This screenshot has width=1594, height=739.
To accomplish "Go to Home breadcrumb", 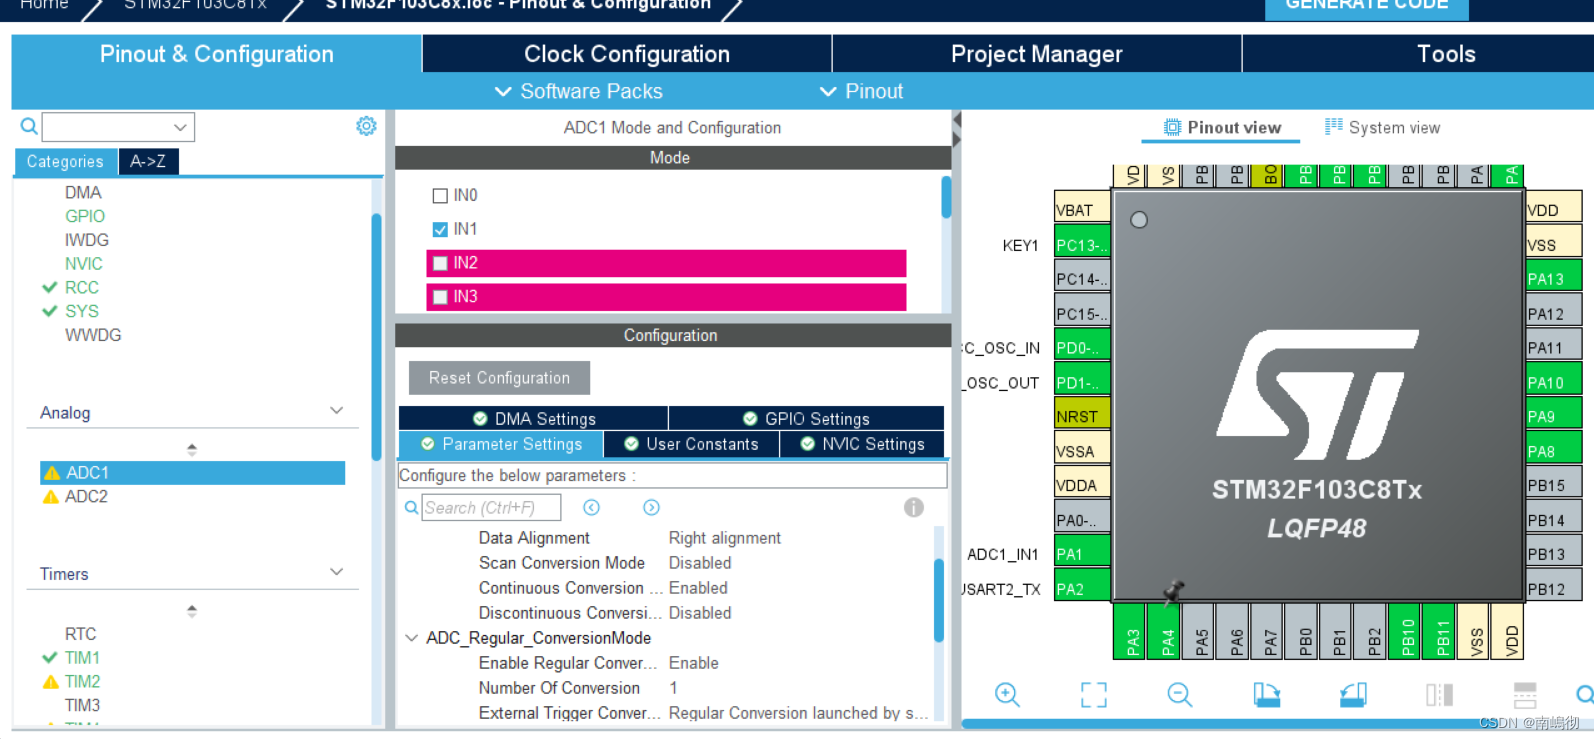I will tap(44, 6).
